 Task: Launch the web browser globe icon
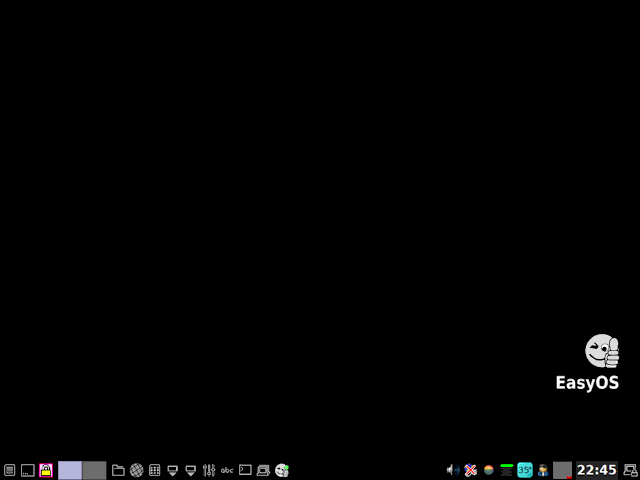[136, 470]
